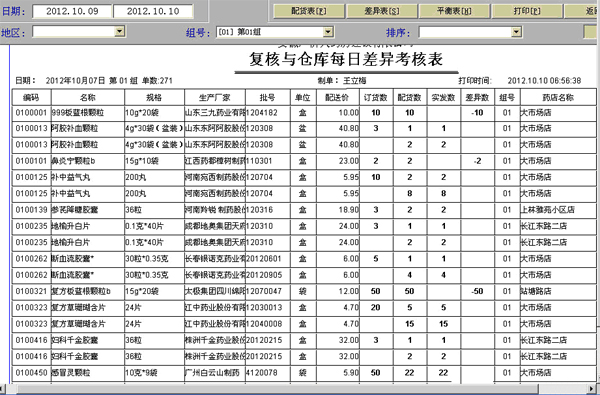Click batch number 4120078

point(261,372)
